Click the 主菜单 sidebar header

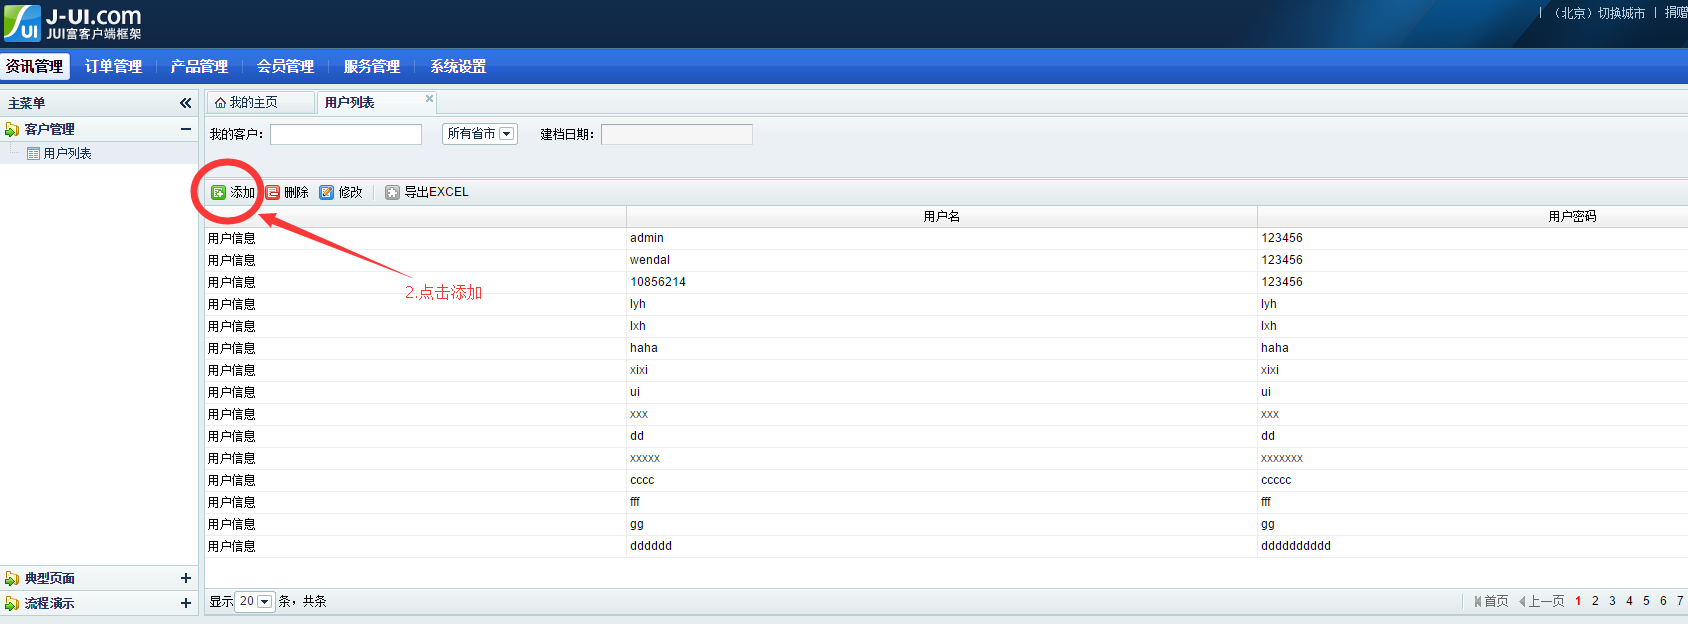(99, 103)
